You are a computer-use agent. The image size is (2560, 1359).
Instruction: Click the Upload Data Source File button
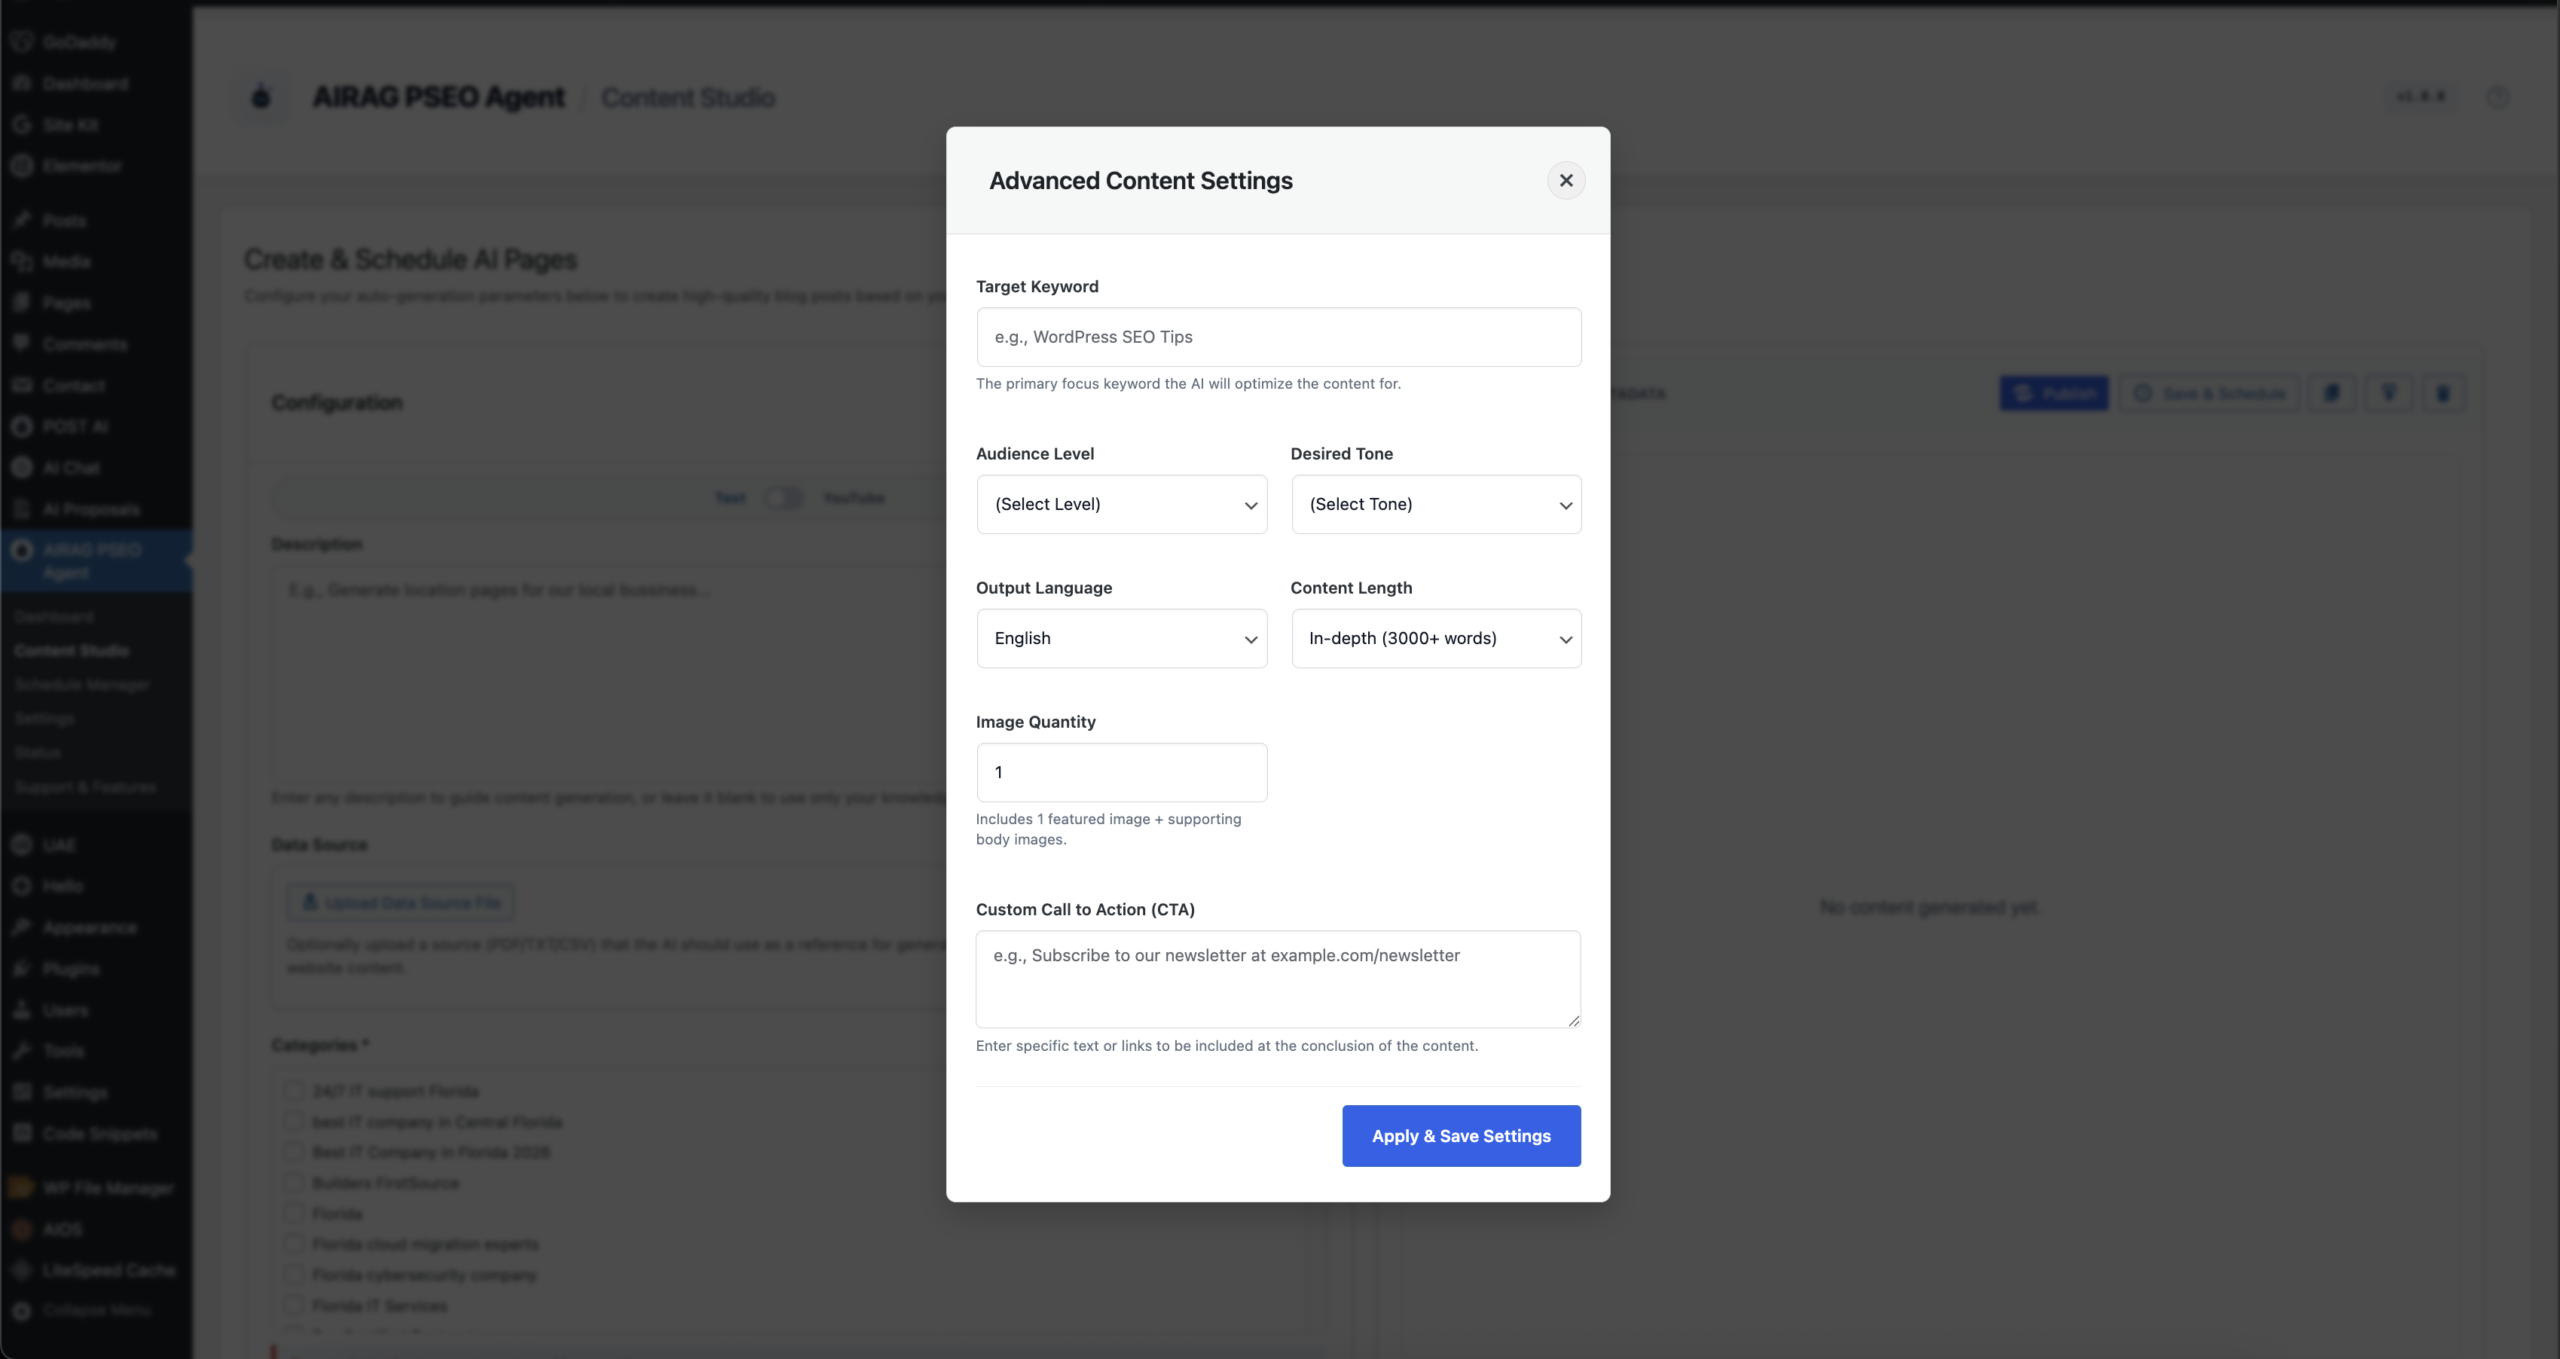[x=401, y=902]
